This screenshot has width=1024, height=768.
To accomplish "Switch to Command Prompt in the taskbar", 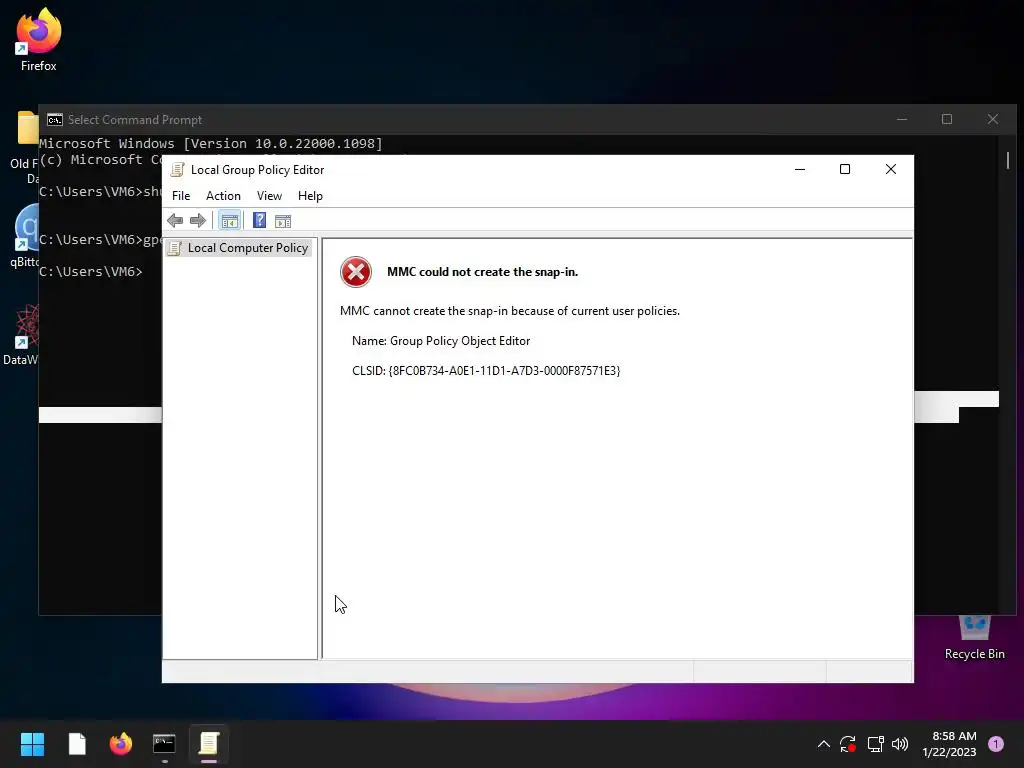I will coord(164,744).
